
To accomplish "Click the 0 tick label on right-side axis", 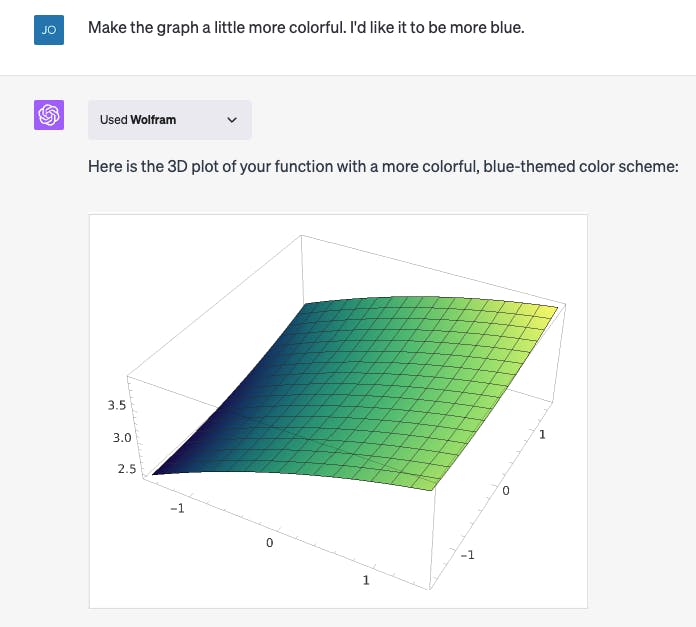I will [506, 491].
